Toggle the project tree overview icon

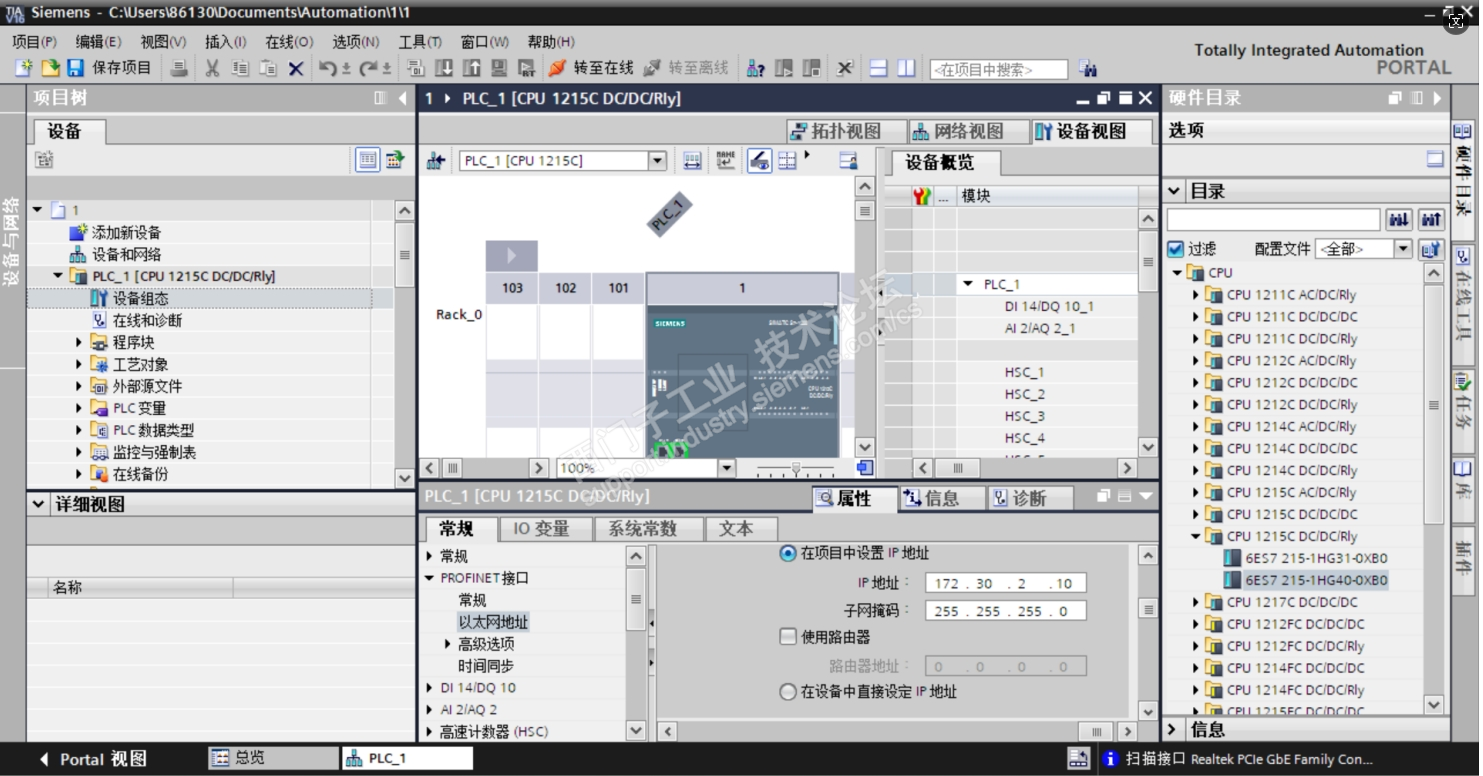tap(368, 159)
